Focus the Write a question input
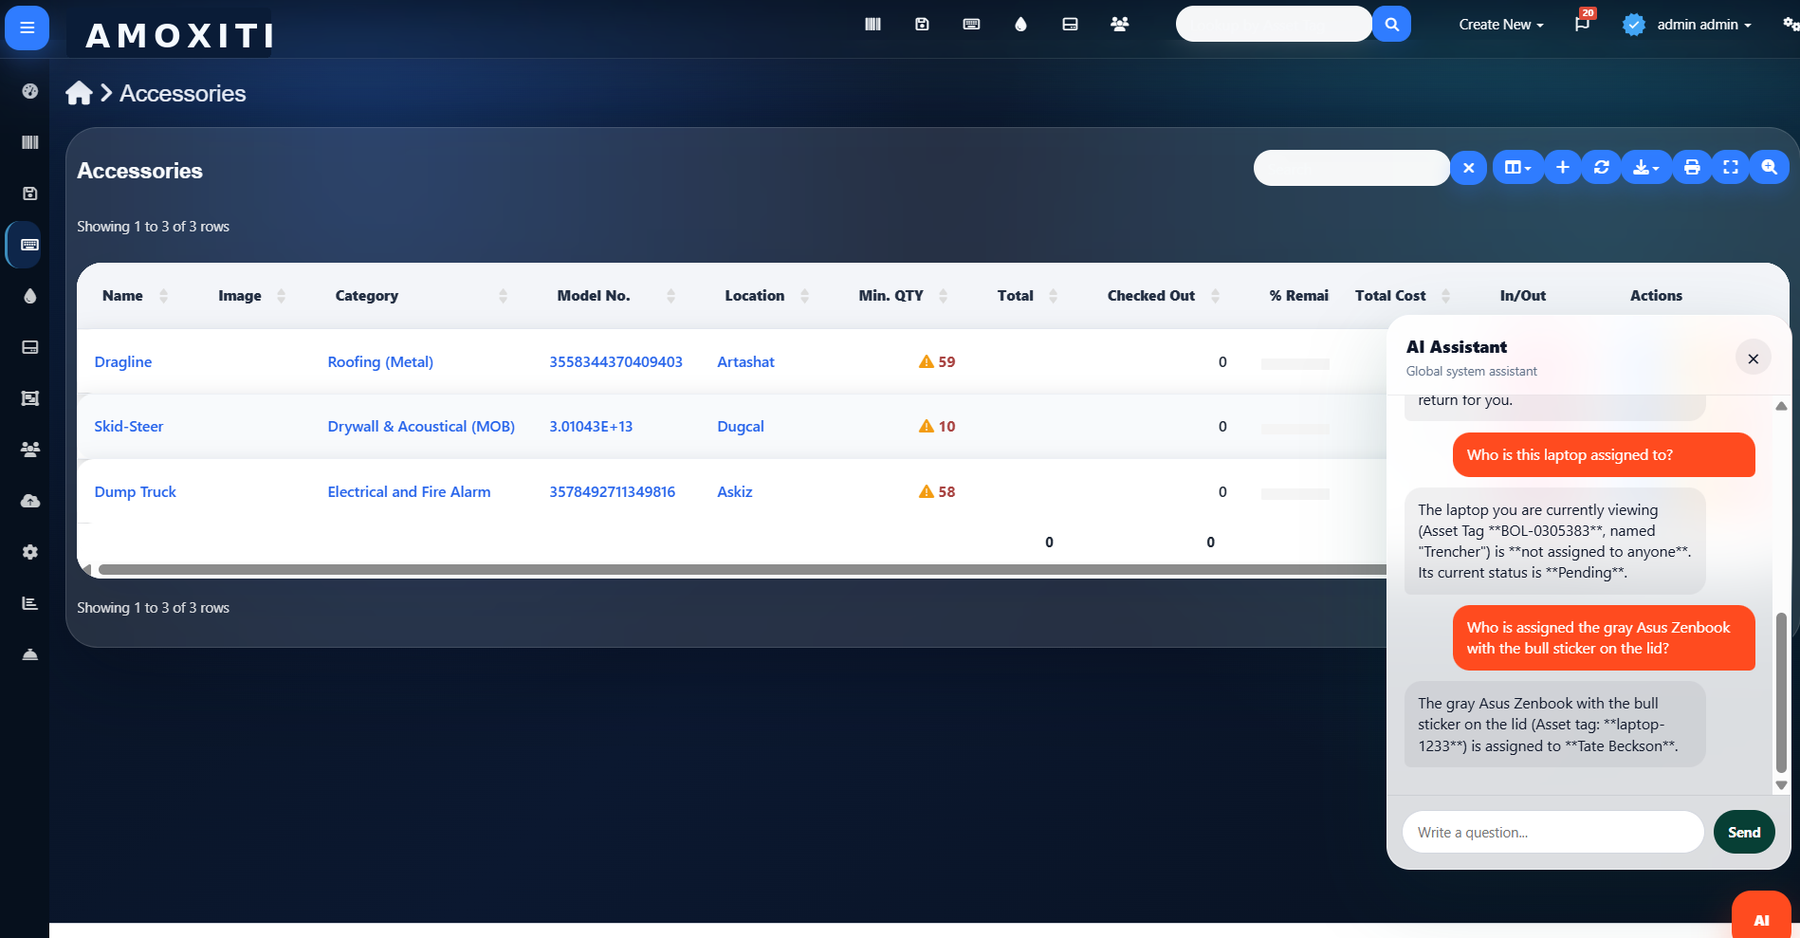Viewport: 1800px width, 938px height. point(1552,832)
